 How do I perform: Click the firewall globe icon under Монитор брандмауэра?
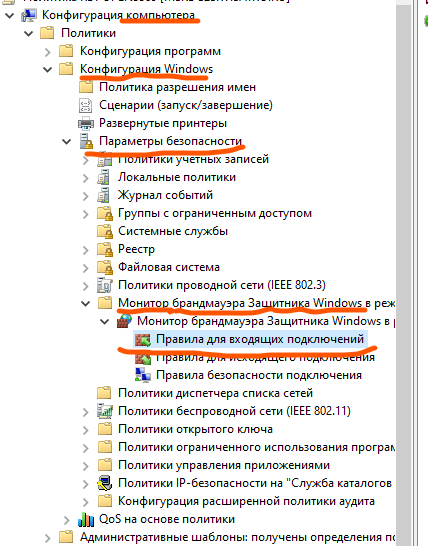[x=124, y=321]
